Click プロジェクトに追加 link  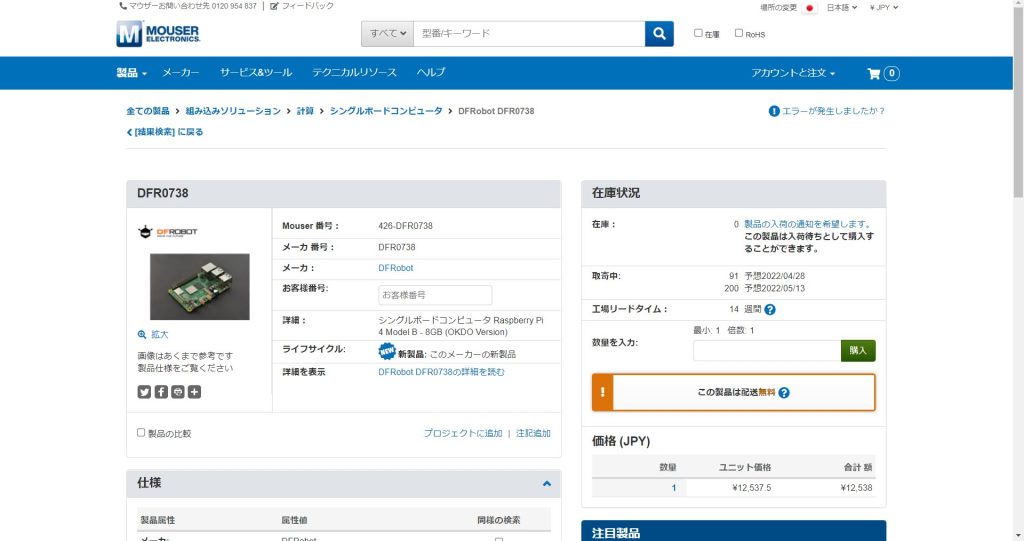(463, 433)
